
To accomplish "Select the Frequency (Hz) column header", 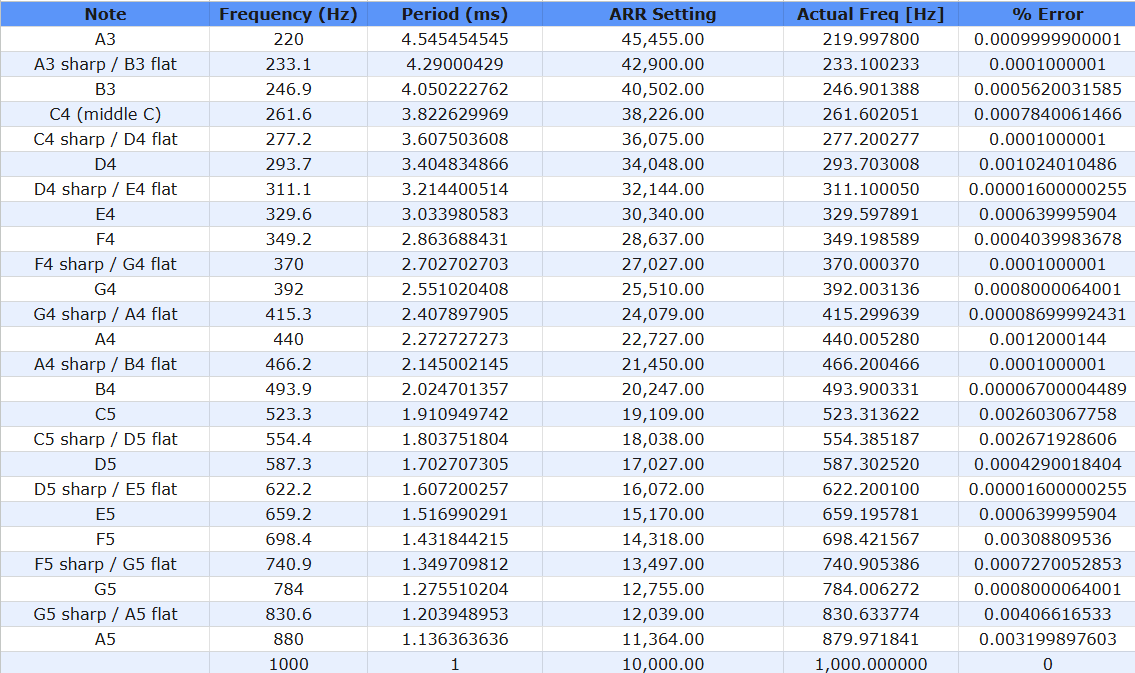I will pos(288,14).
